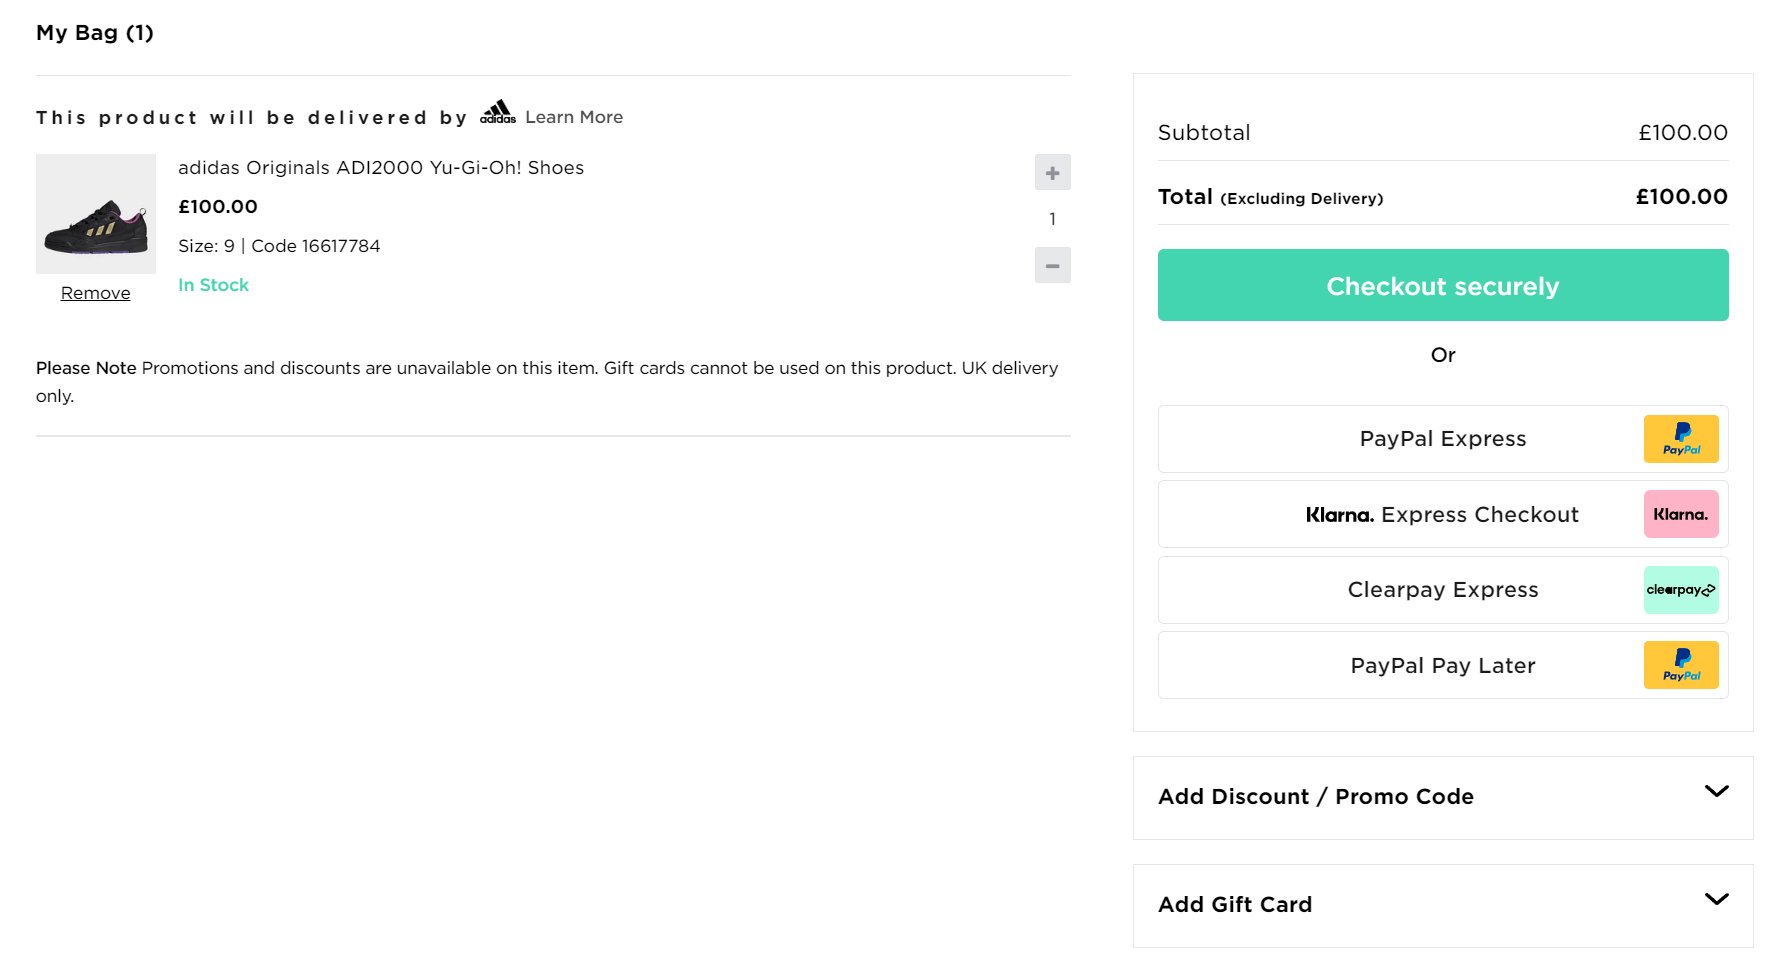Click the Subtotal £100.00 amount

pyautogui.click(x=1683, y=133)
